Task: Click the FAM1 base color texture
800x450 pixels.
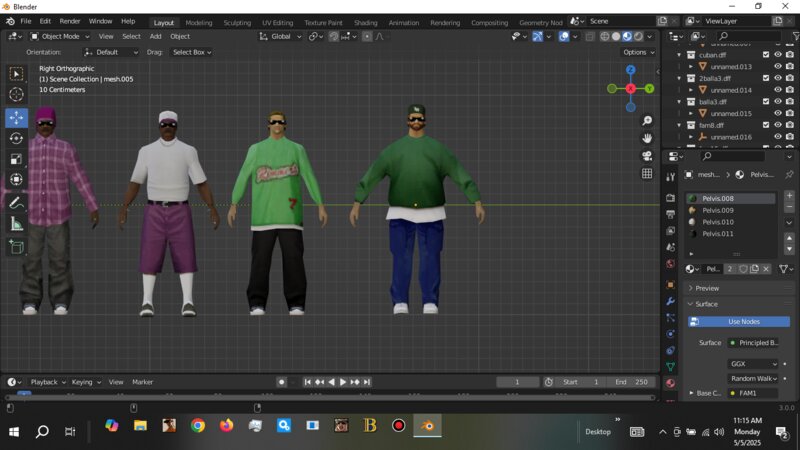Action: tap(753, 393)
